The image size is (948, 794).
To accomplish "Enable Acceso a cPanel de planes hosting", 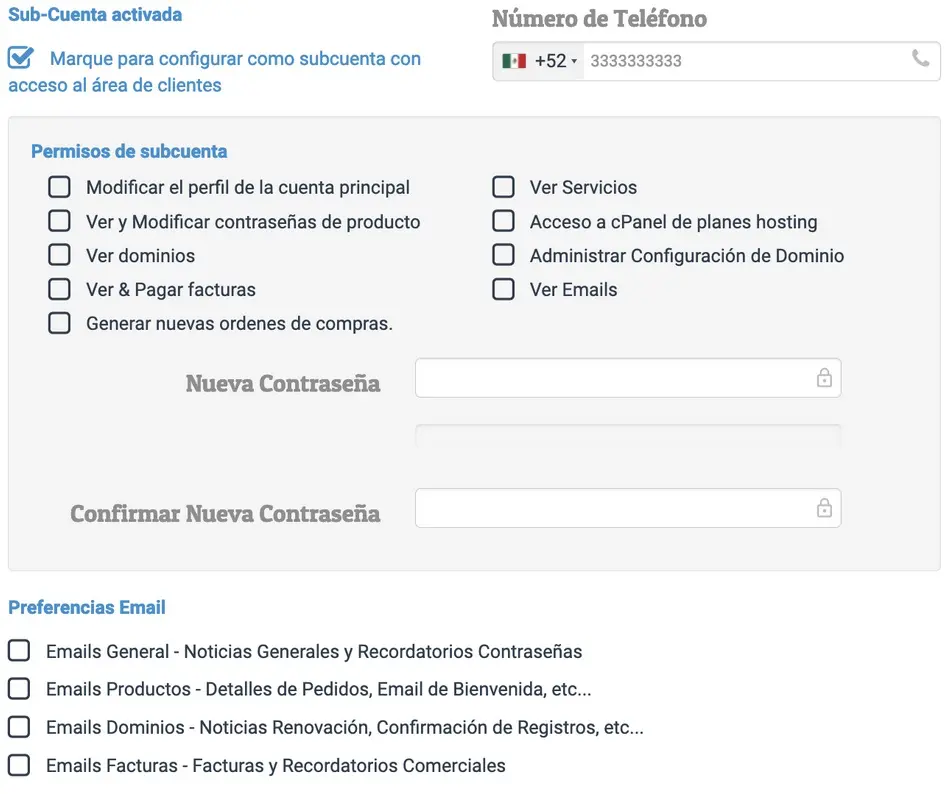I will coord(503,221).
